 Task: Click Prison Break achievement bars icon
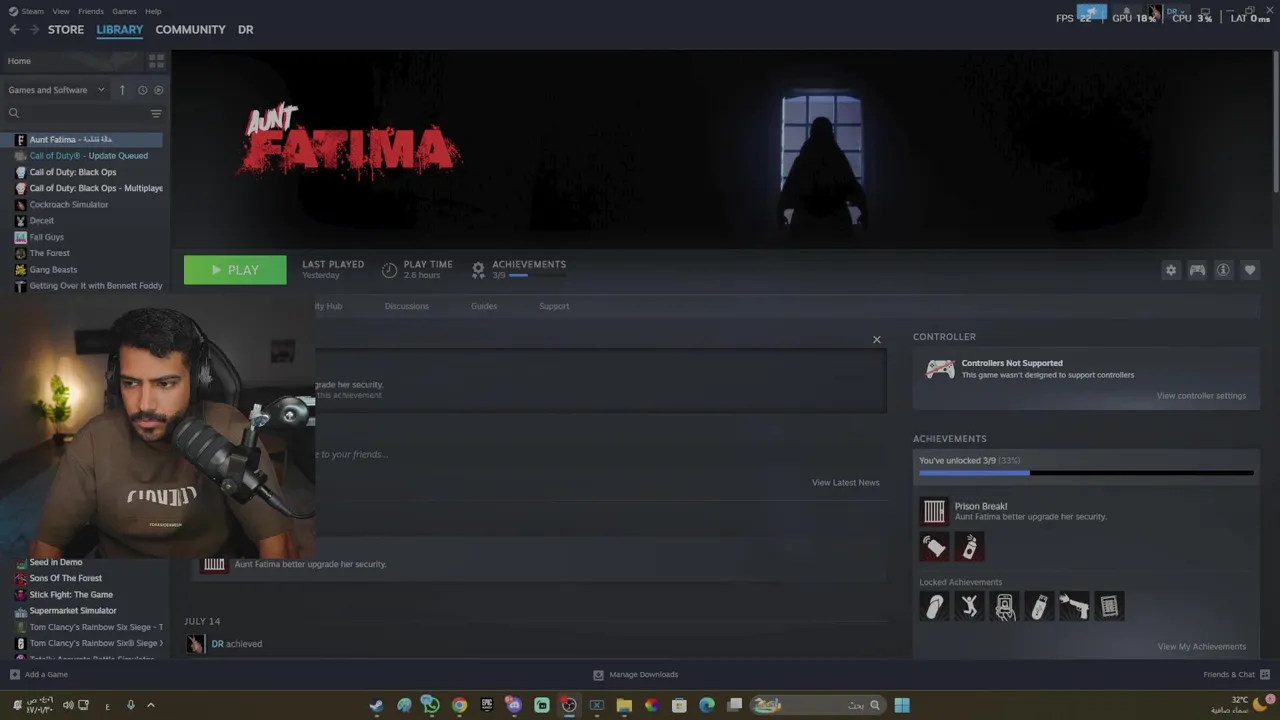(x=934, y=511)
